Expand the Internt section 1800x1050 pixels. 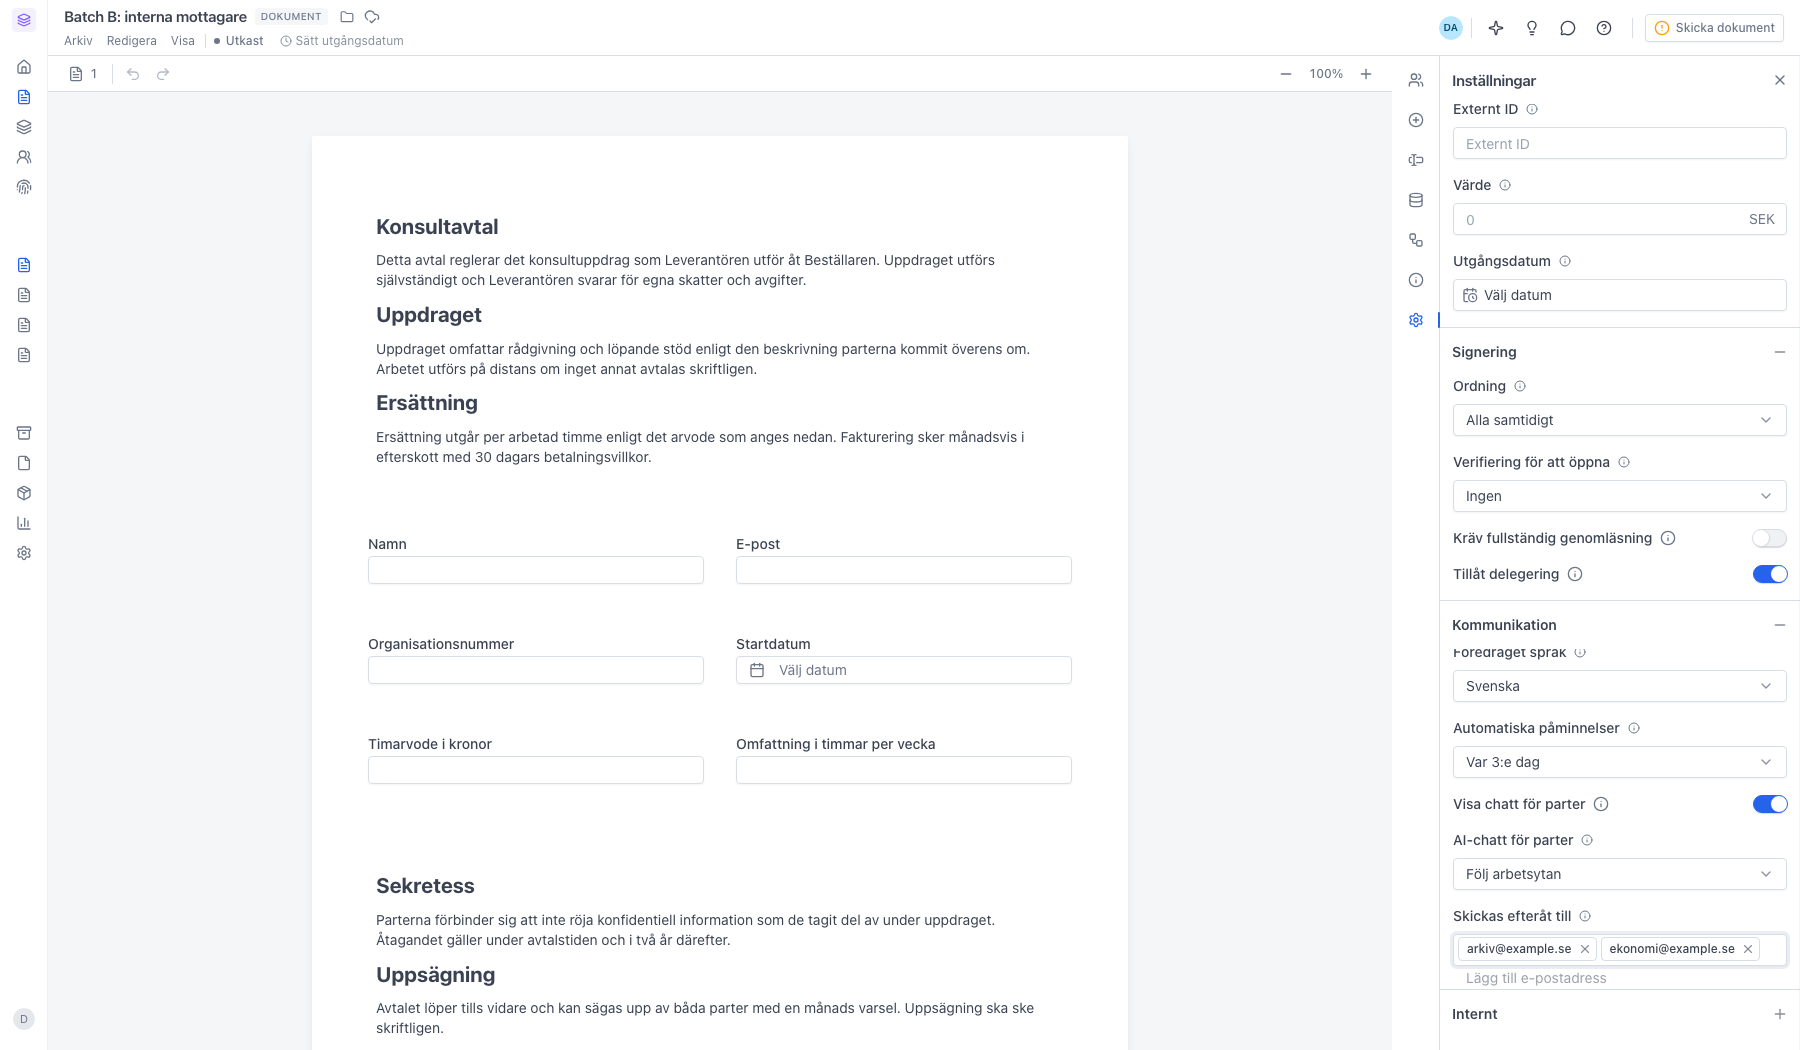click(1779, 1014)
